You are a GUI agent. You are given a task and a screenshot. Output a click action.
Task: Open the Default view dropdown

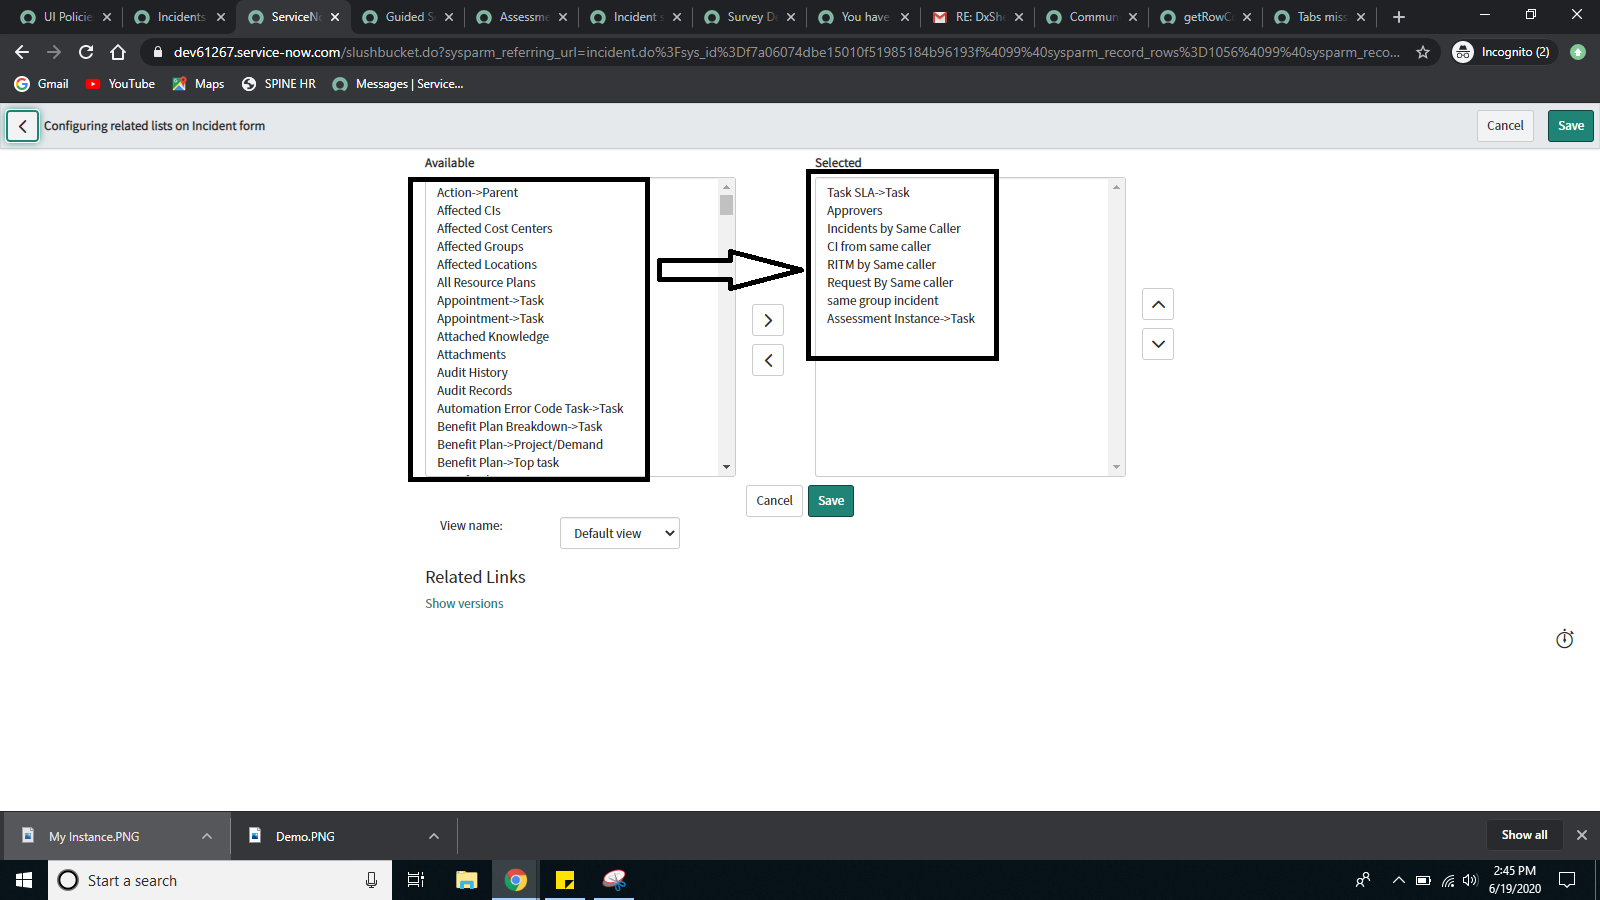pyautogui.click(x=619, y=533)
